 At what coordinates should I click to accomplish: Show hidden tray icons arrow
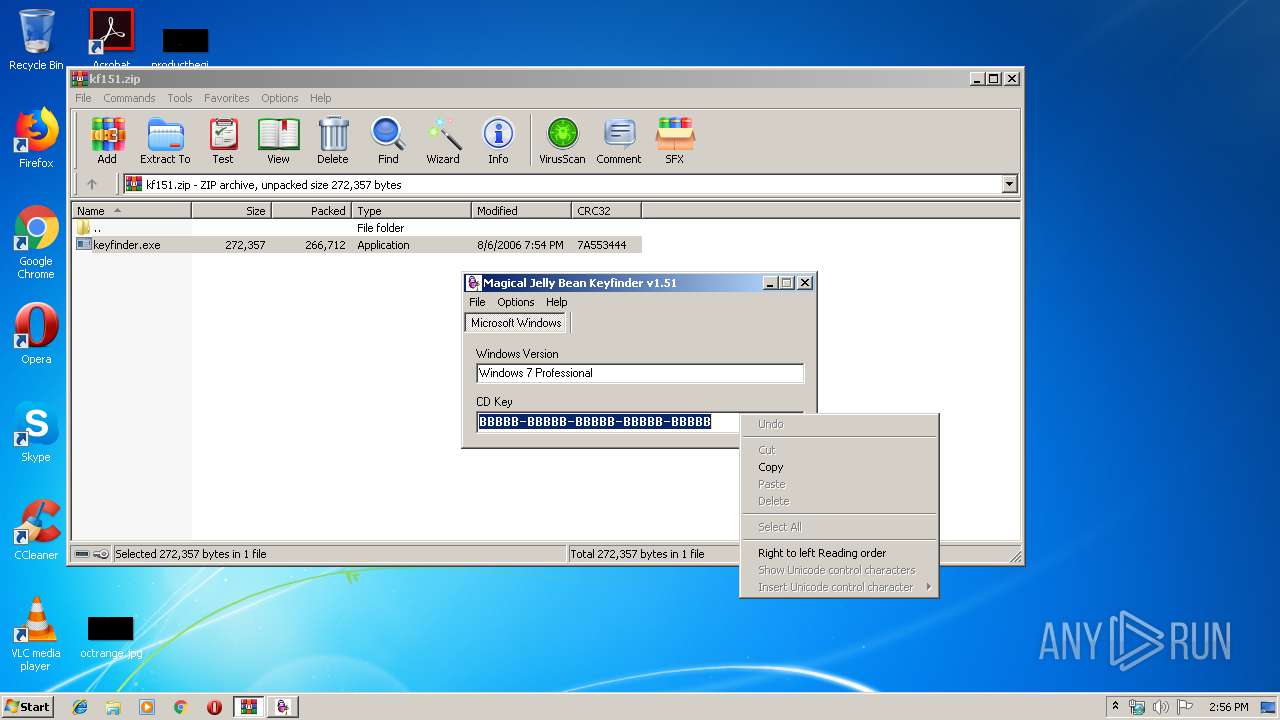pyautogui.click(x=1115, y=707)
